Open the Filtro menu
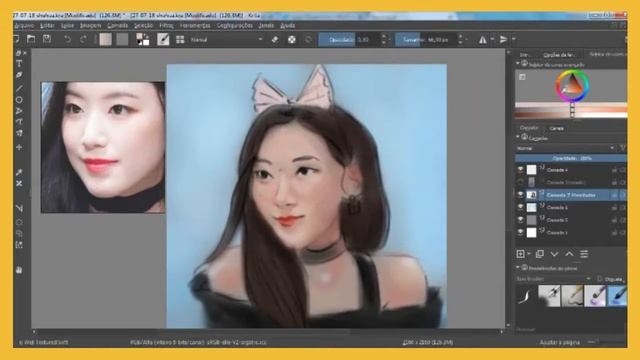Screen dimensions: 640x360 point(166,26)
